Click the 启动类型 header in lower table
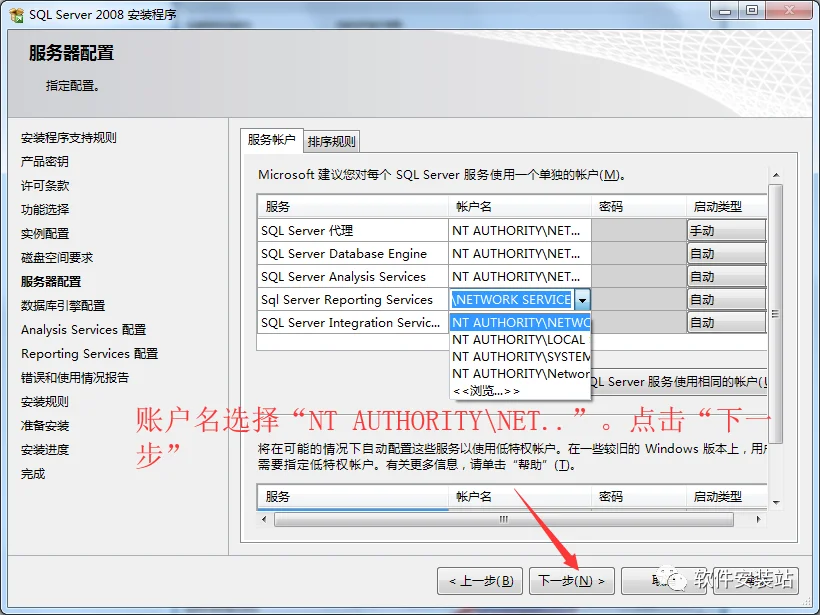Screen dimensions: 820x615 pos(727,497)
